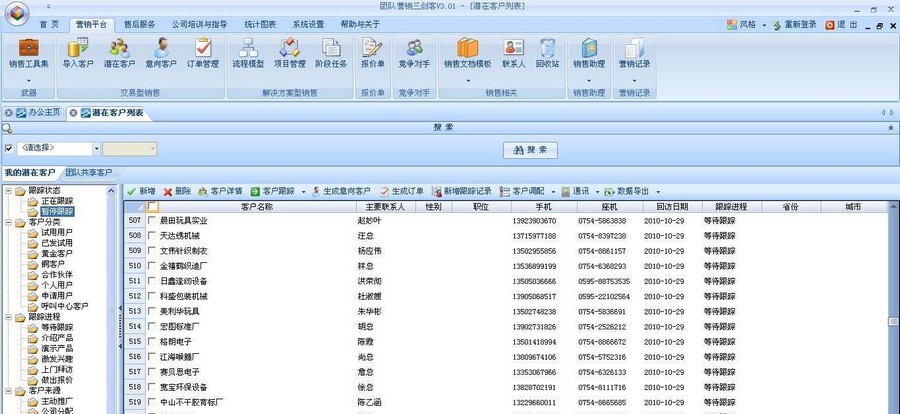Close the 办公主页 document tab
The height and width of the screenshot is (414, 900).
click(x=9, y=113)
